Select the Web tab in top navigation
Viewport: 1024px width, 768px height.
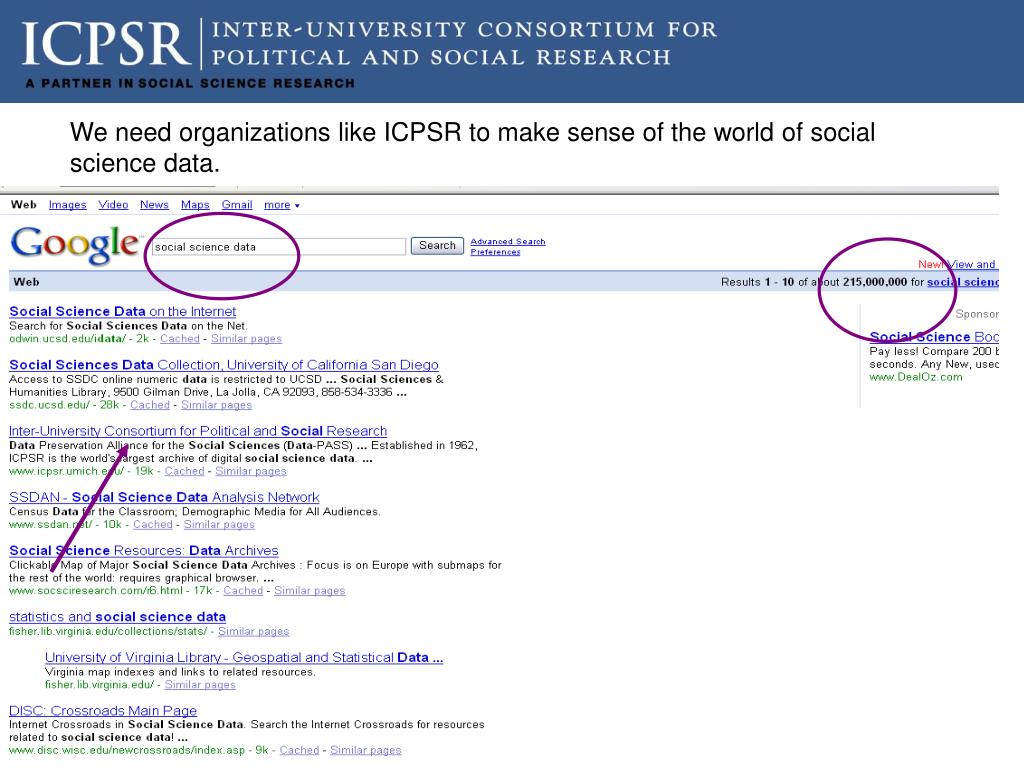24,205
